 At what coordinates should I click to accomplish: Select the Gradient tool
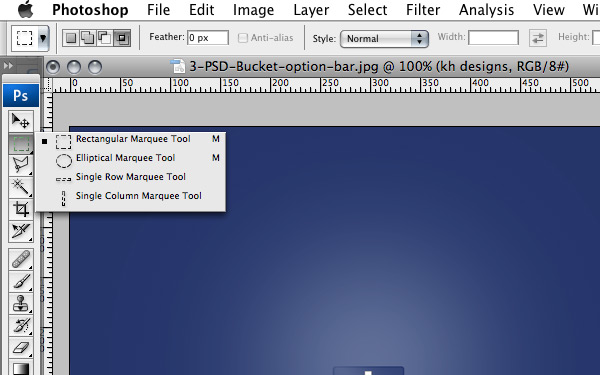[21, 368]
